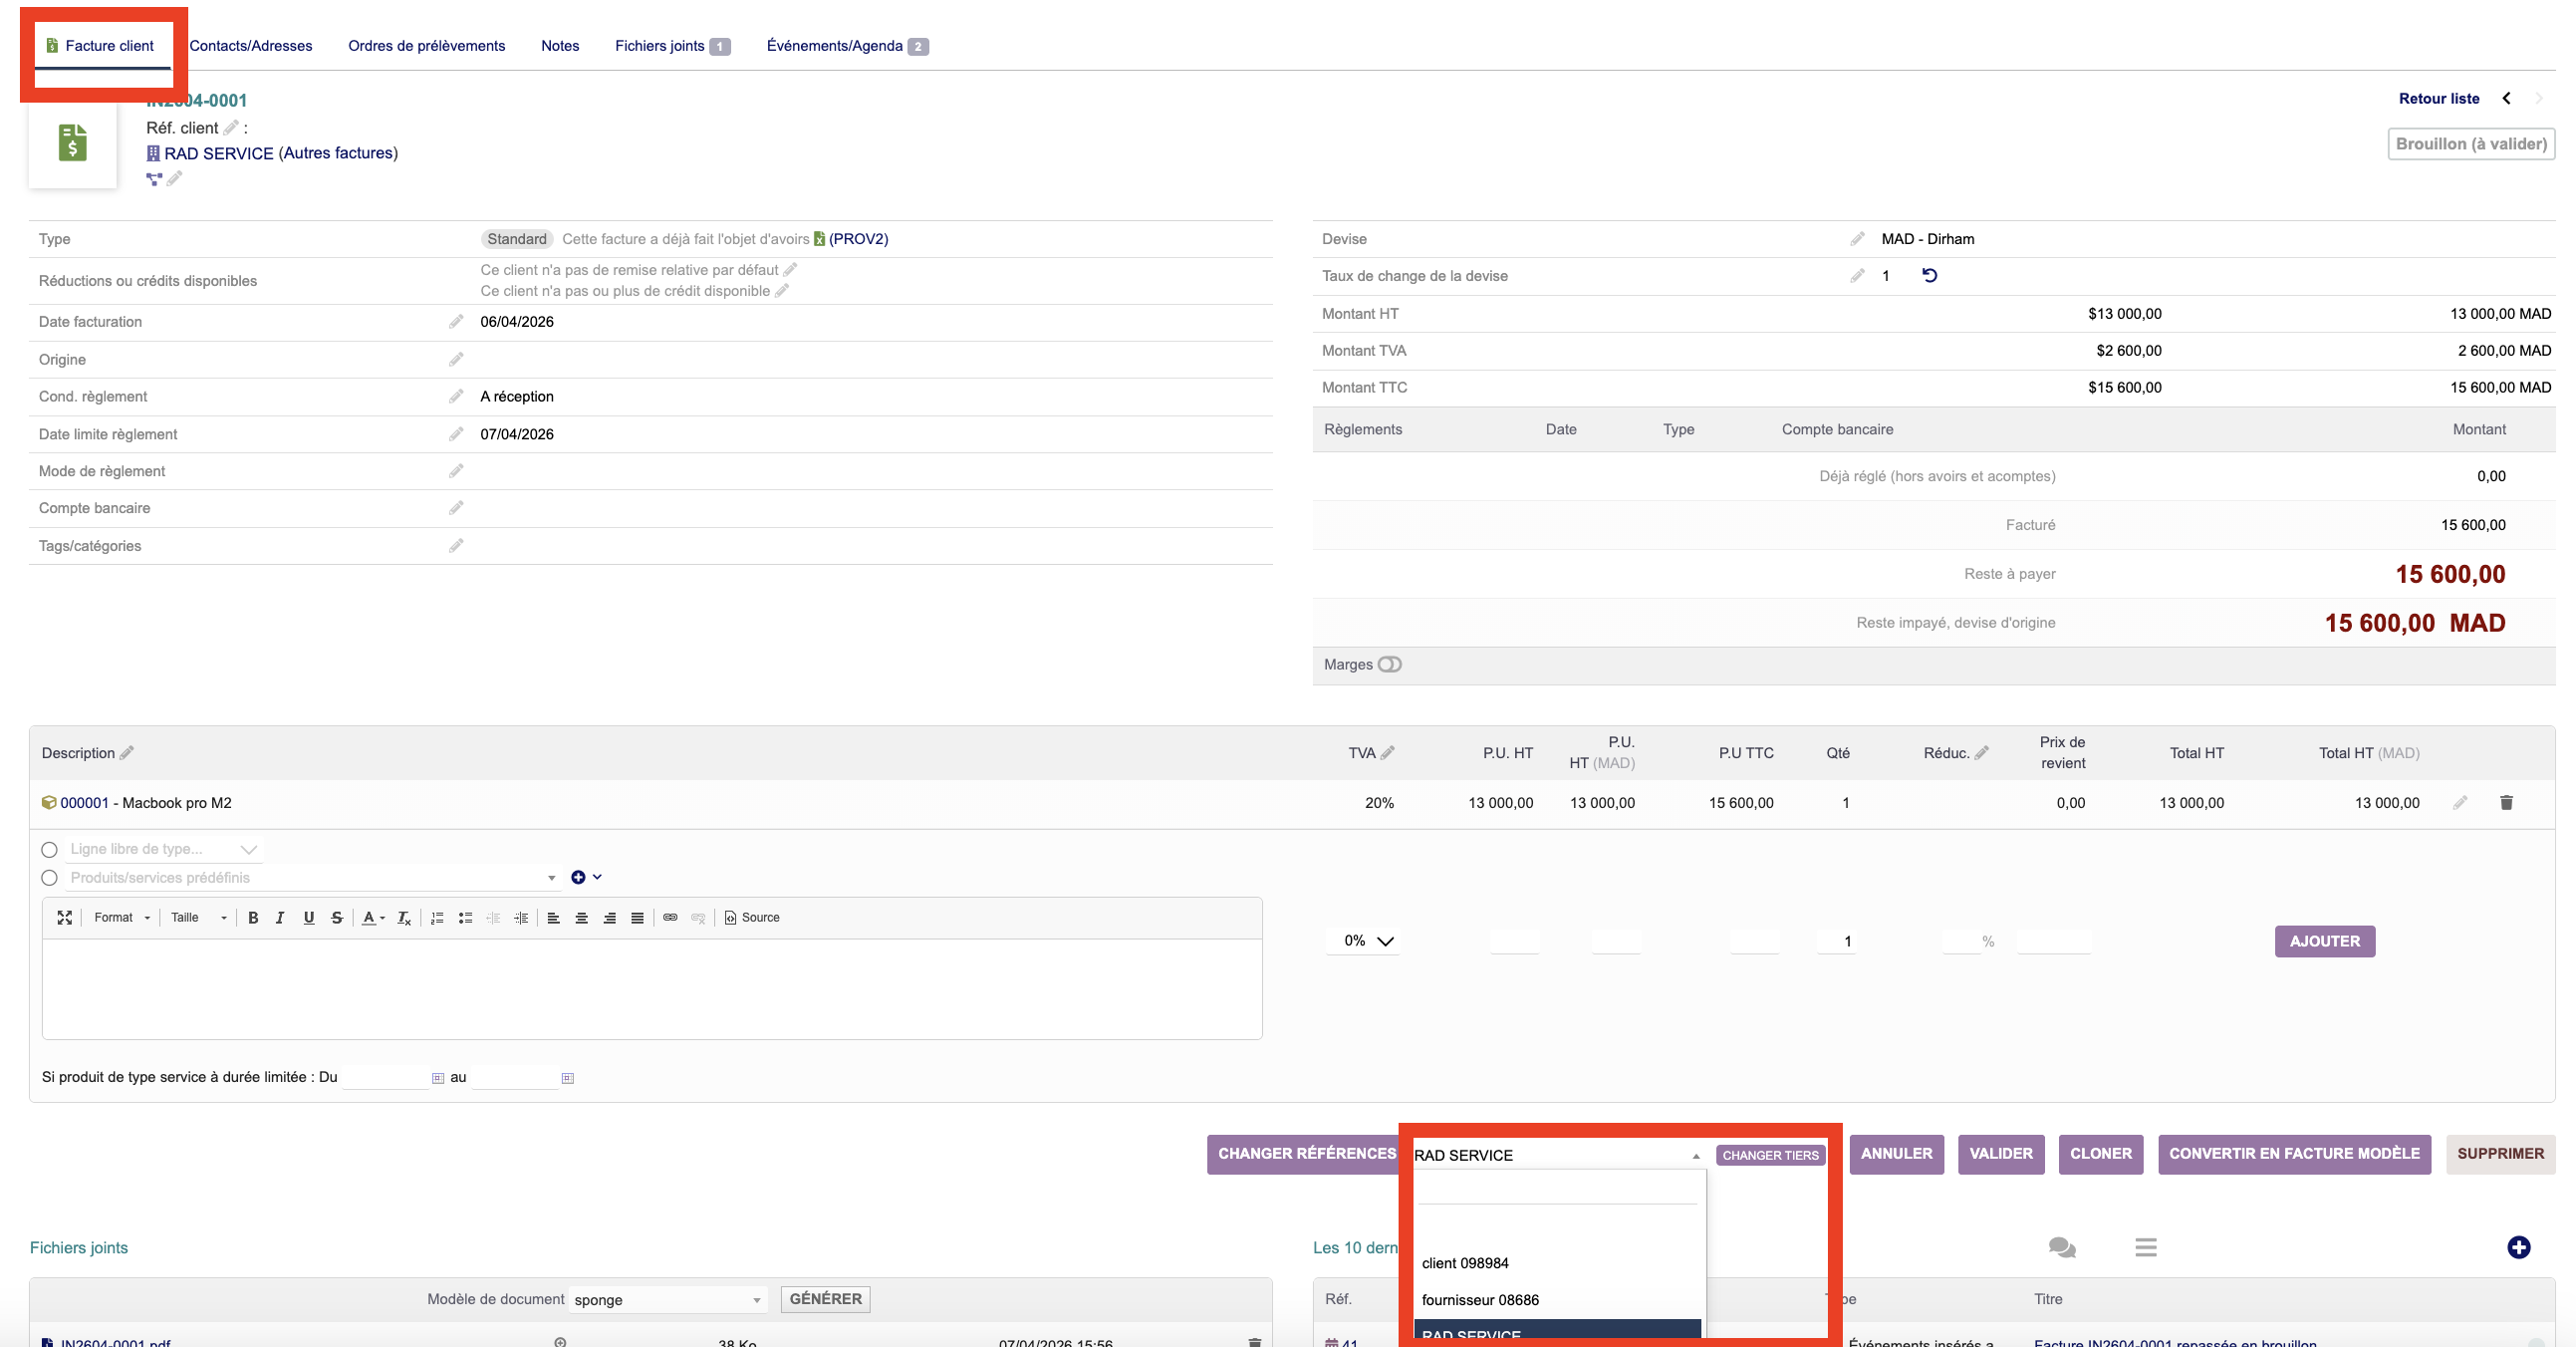Click the Qté quantity input field
2576x1347 pixels.
coord(1836,940)
